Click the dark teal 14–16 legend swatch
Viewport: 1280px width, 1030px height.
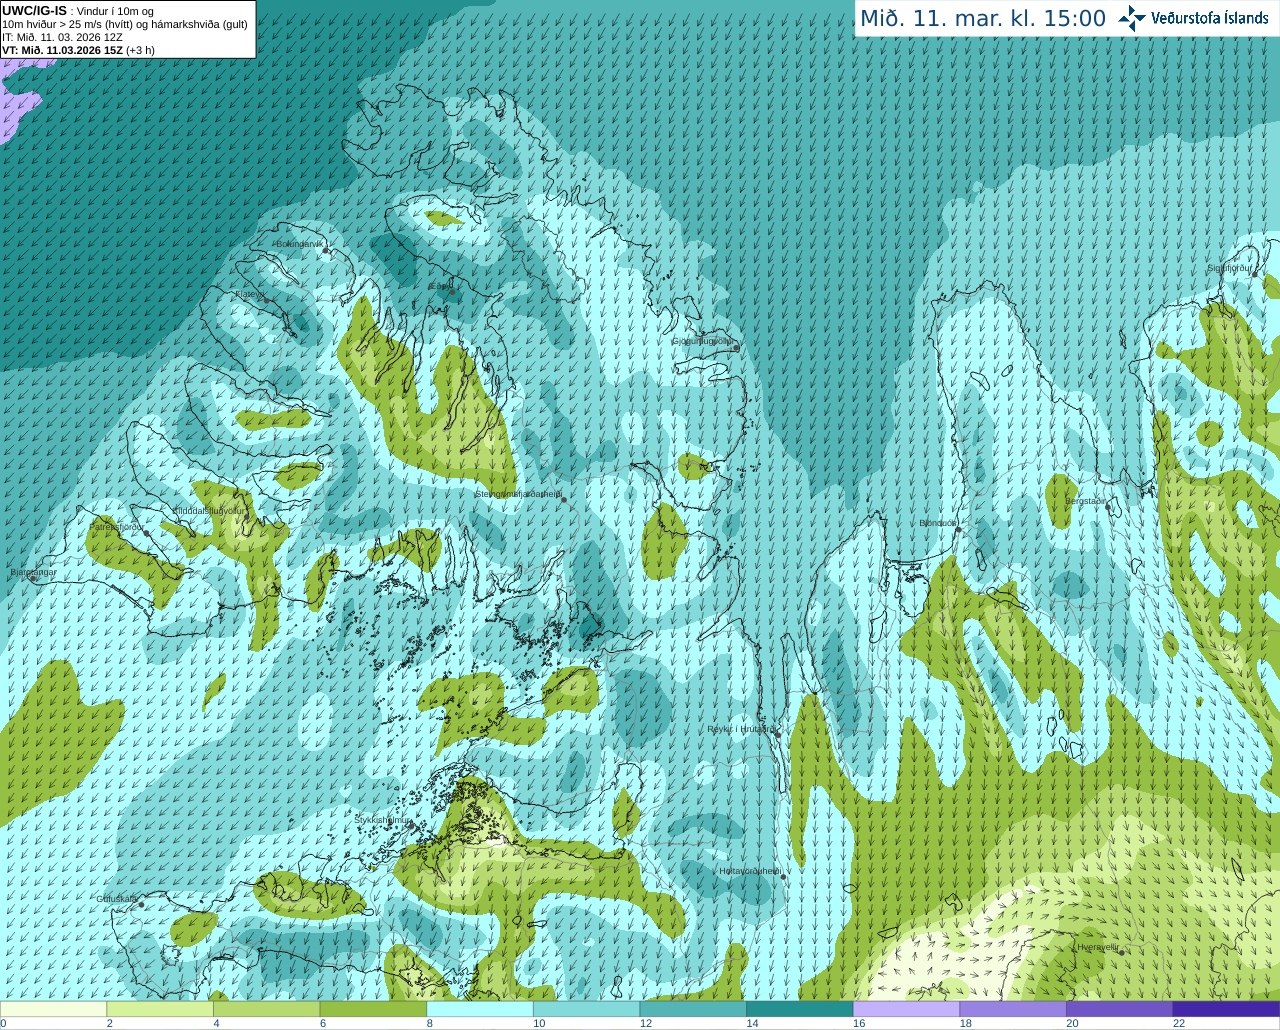pyautogui.click(x=800, y=1009)
